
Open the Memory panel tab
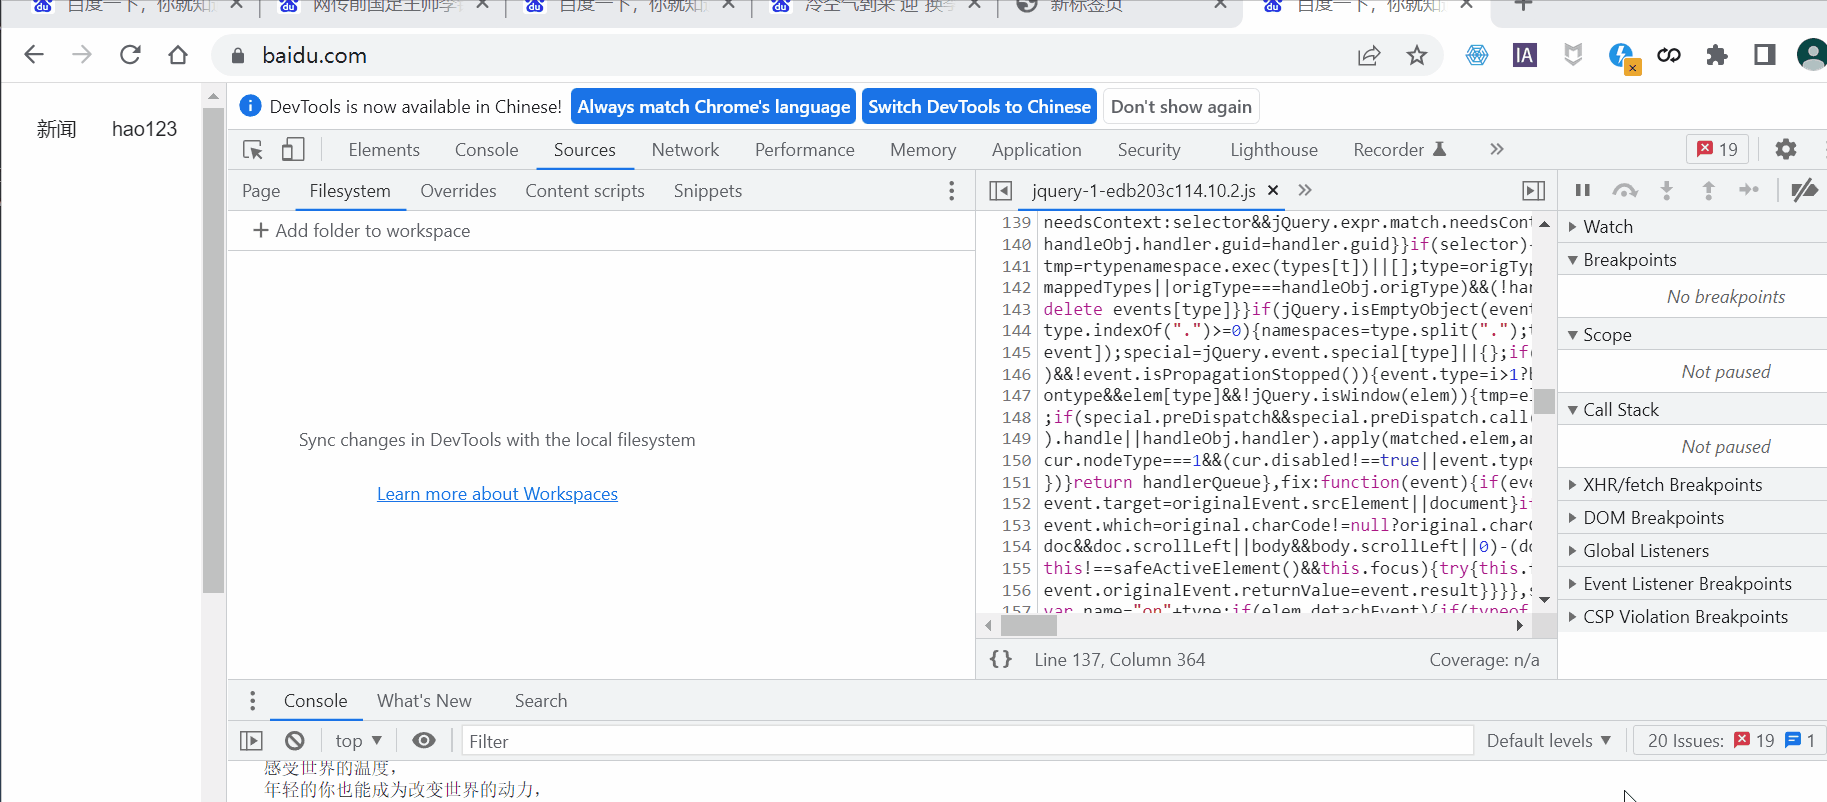click(923, 150)
